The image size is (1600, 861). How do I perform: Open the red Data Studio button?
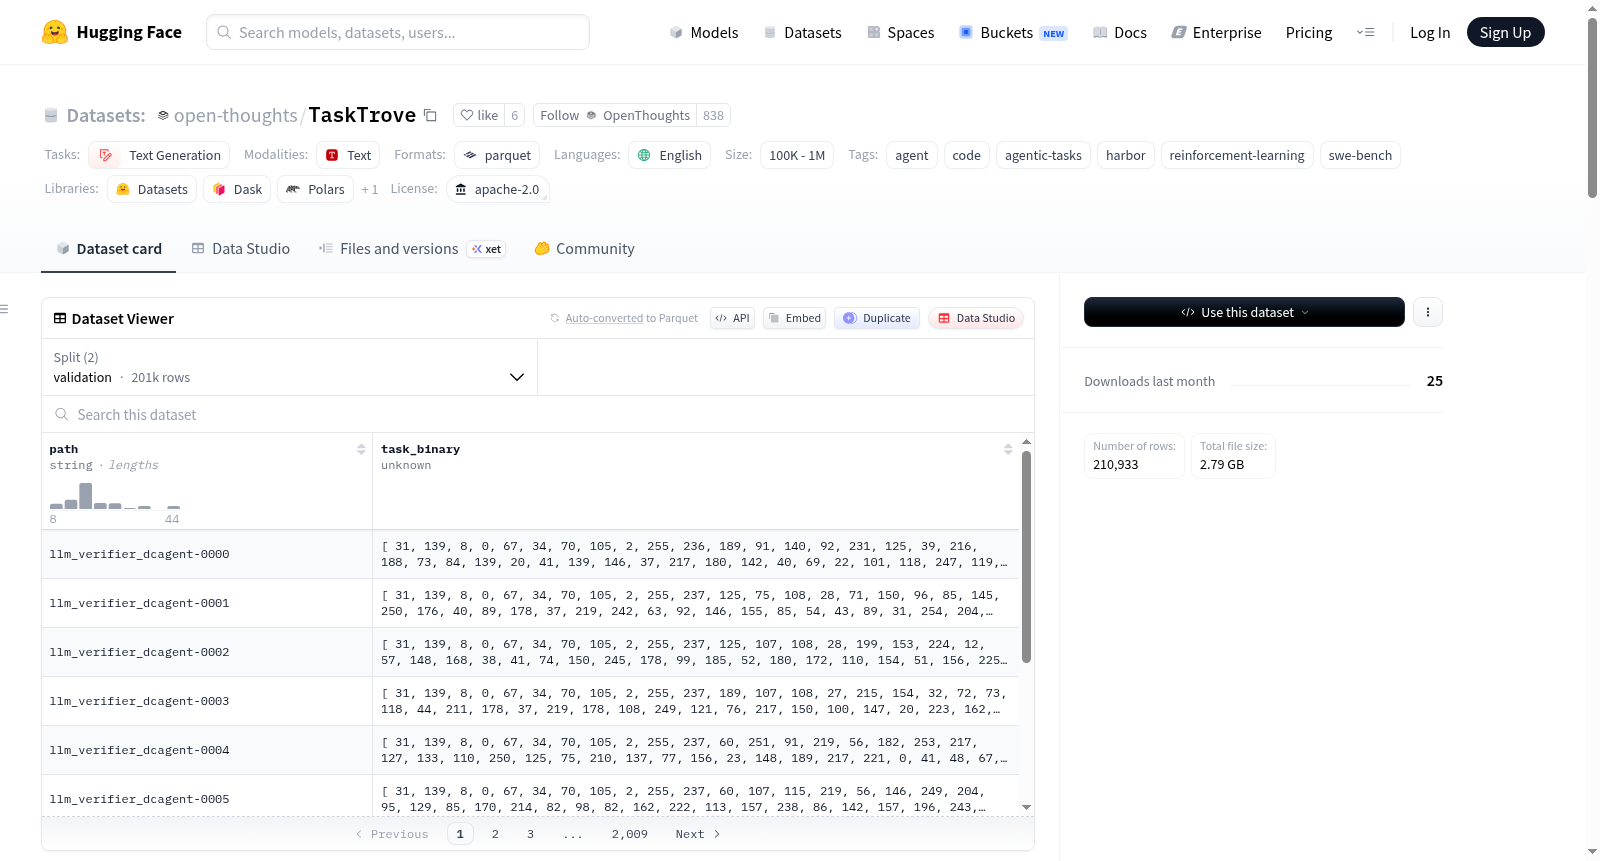pyautogui.click(x=975, y=318)
